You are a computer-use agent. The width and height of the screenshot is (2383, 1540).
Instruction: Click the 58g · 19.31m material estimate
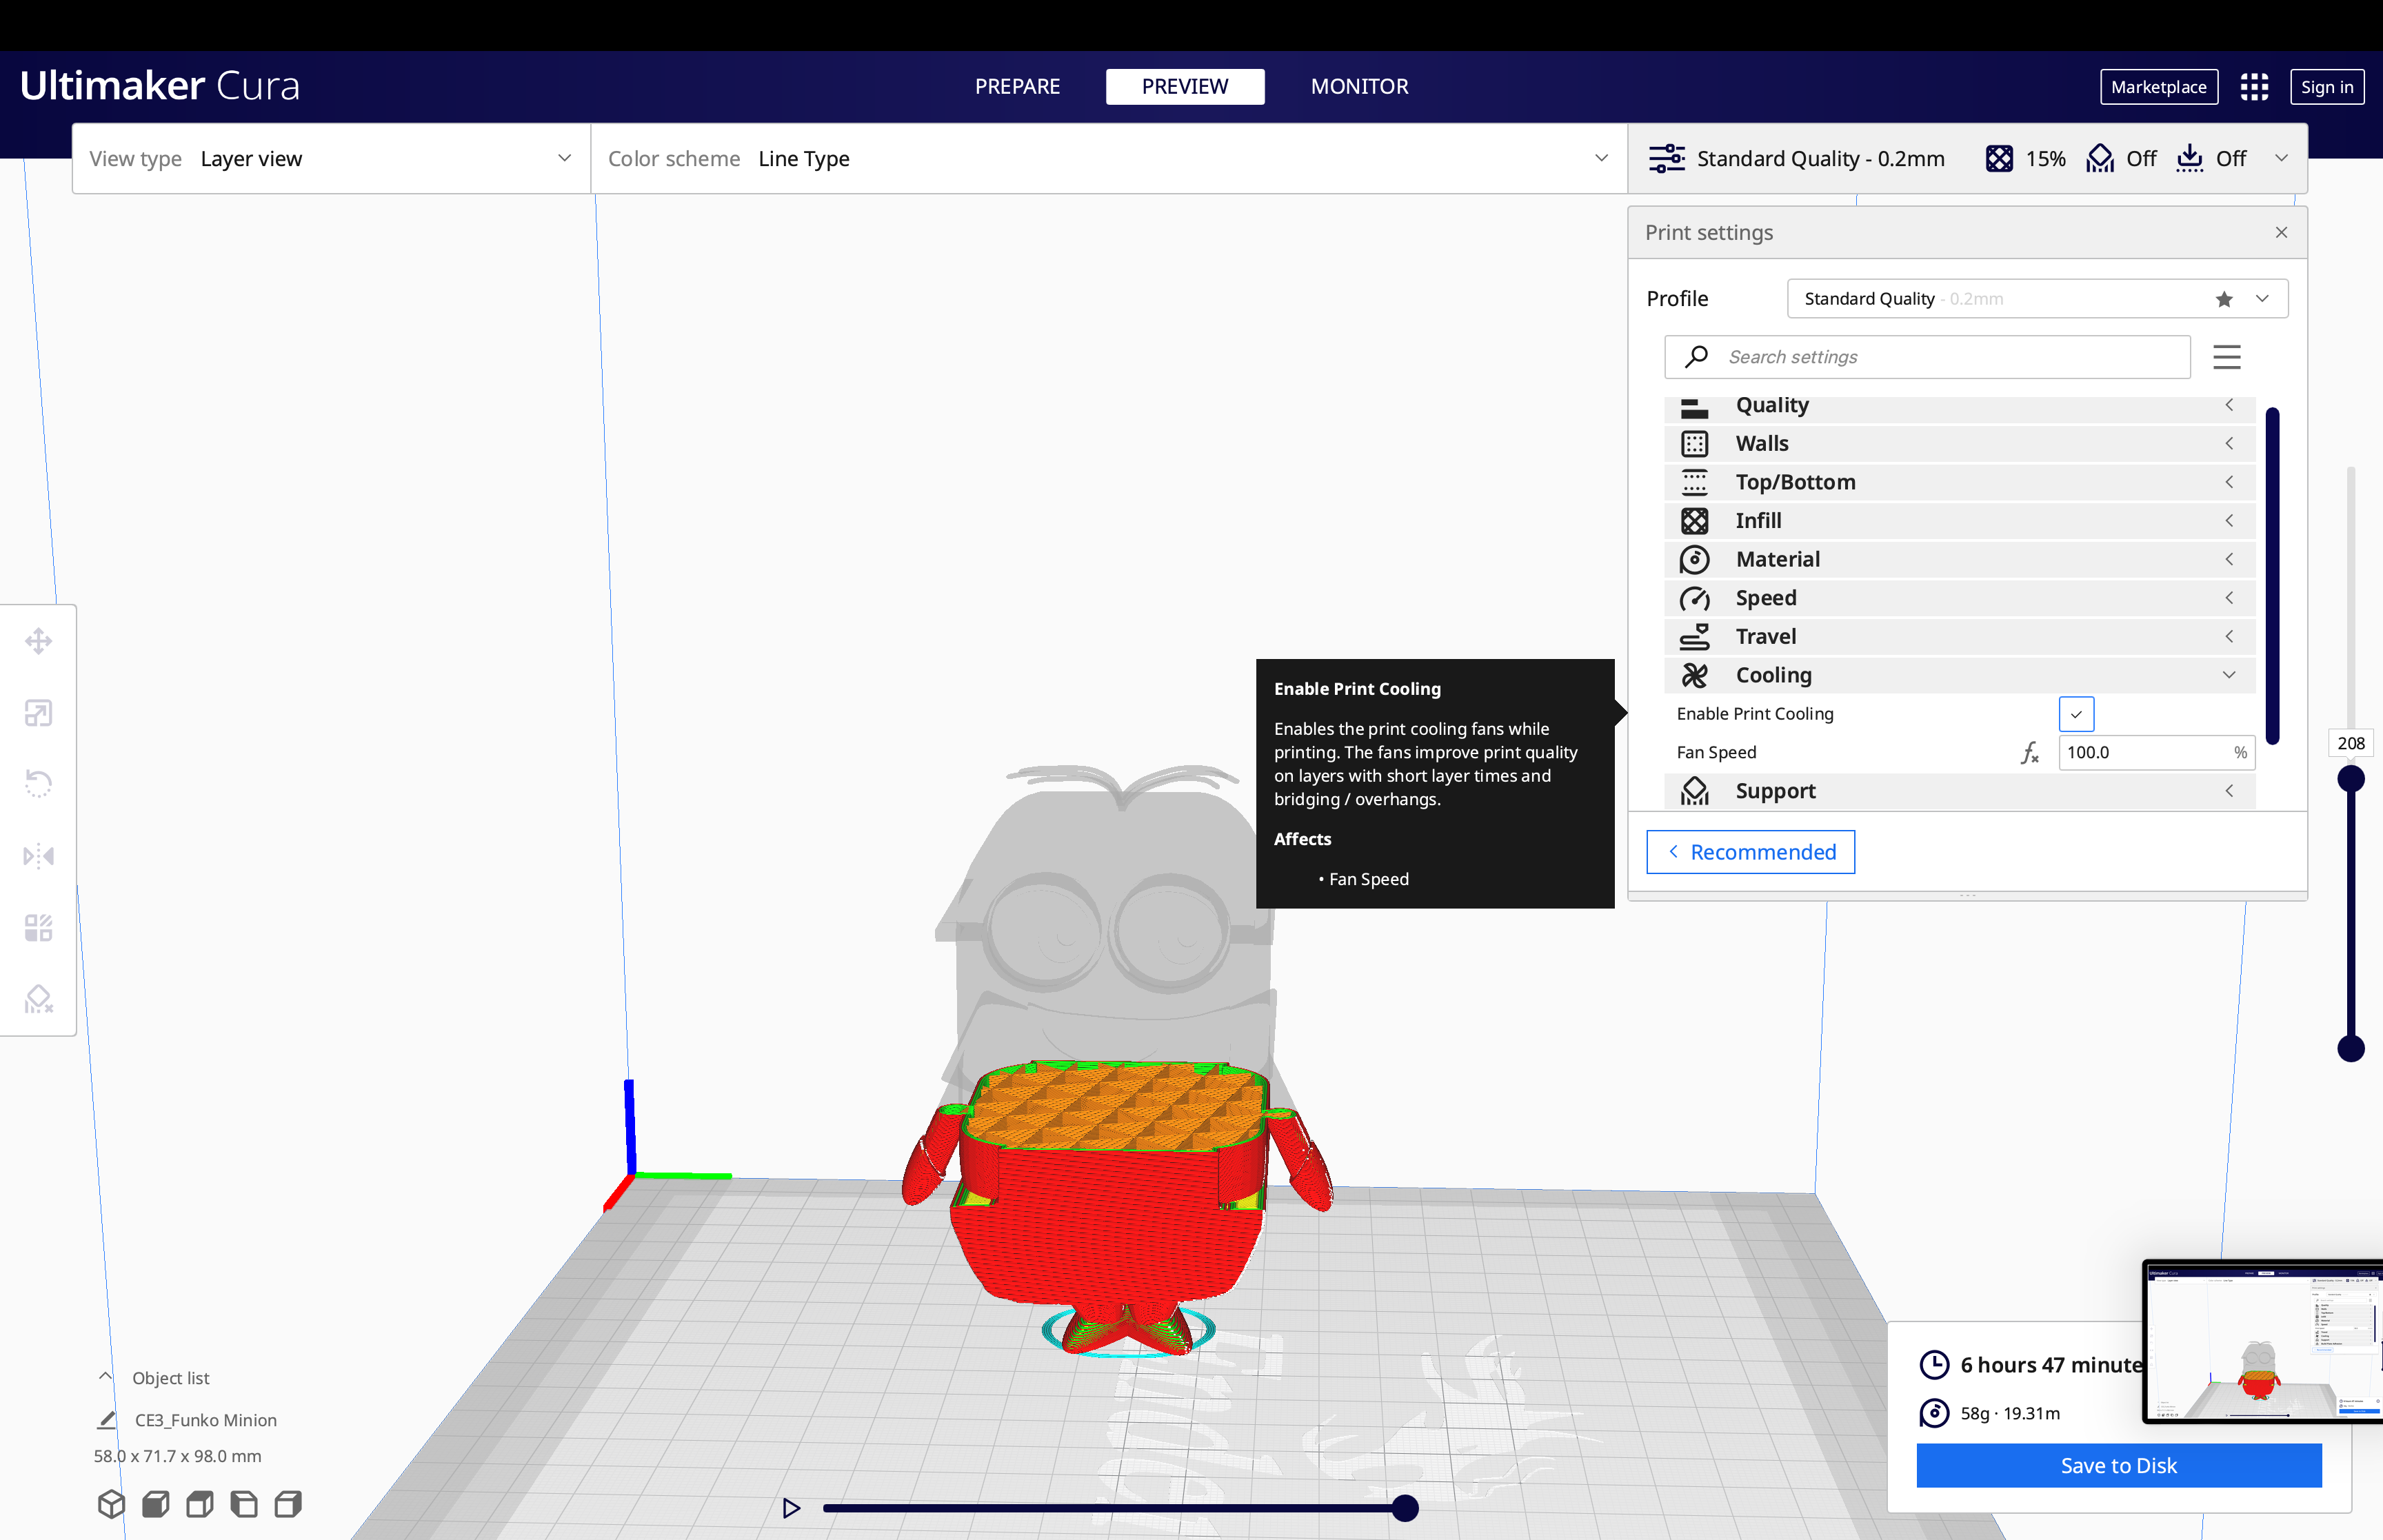pyautogui.click(x=2009, y=1413)
